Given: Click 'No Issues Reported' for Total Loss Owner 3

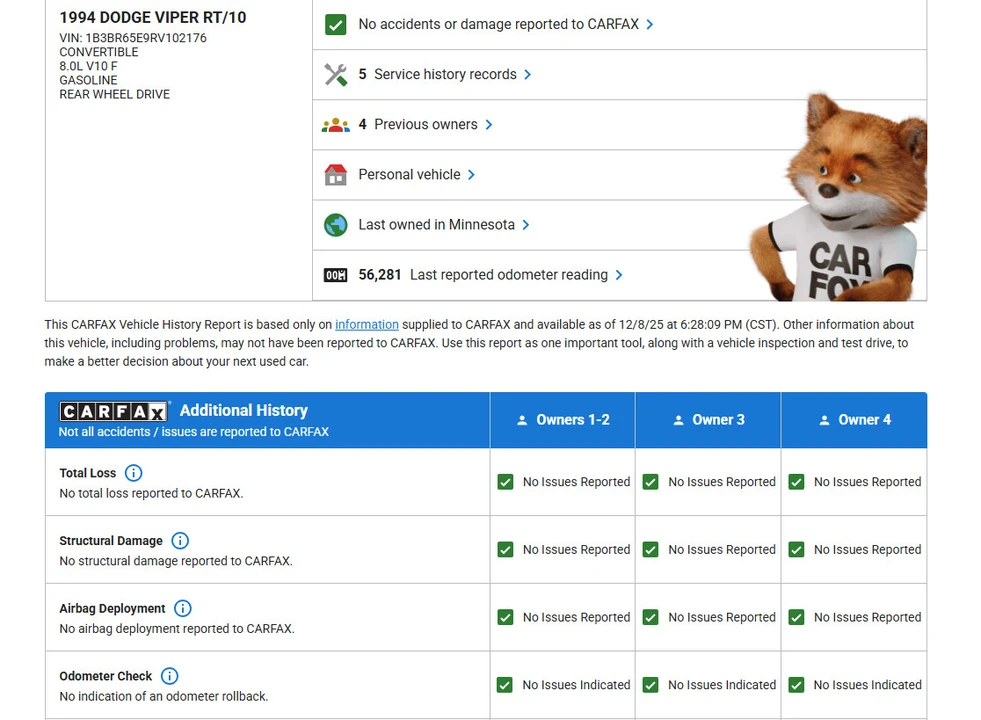Looking at the screenshot, I should (722, 482).
